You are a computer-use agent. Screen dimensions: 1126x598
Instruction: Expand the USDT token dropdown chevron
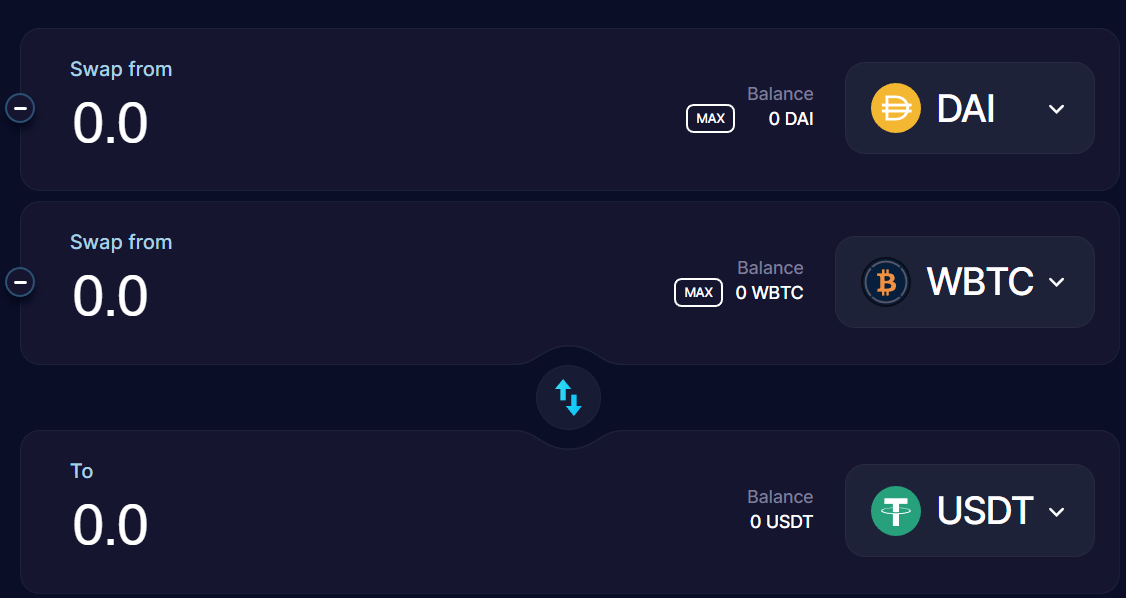(x=1057, y=511)
